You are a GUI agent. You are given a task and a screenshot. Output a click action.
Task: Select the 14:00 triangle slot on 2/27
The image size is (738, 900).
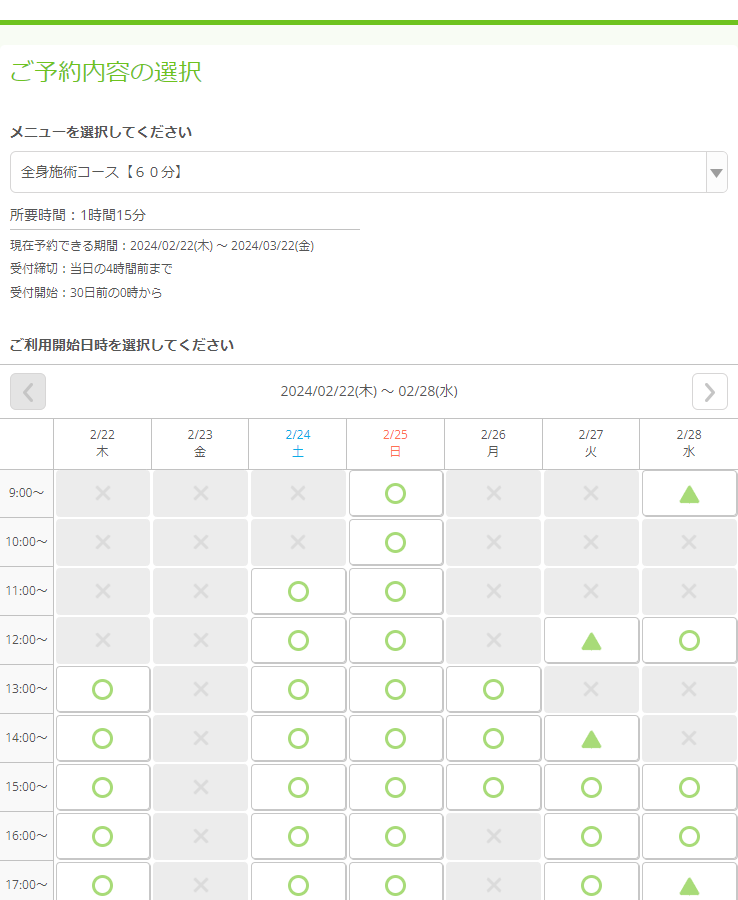click(591, 738)
